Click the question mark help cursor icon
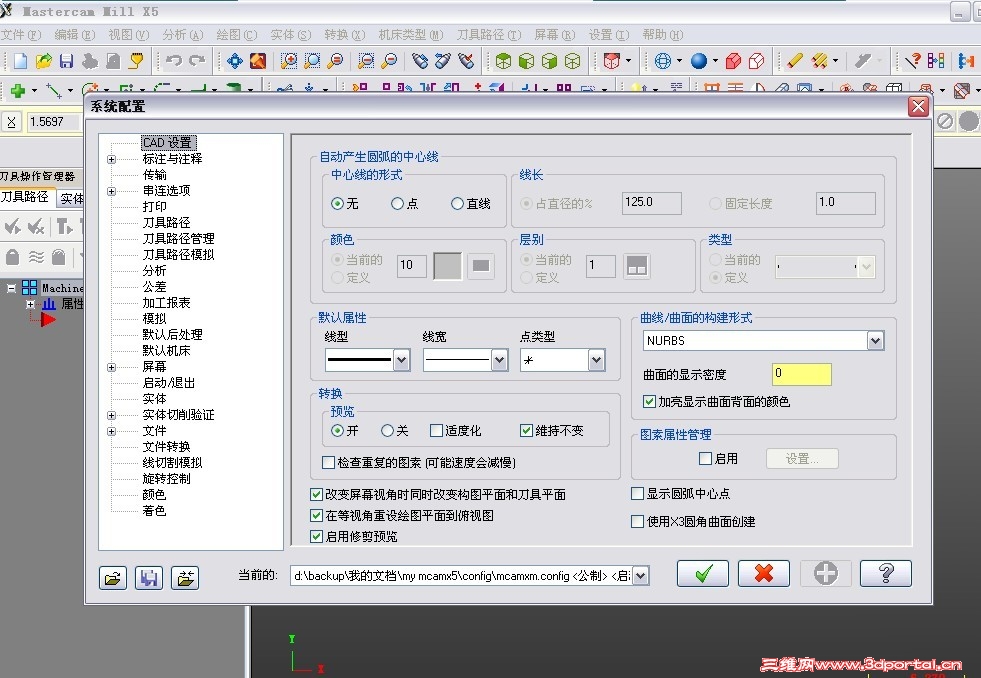Image resolution: width=981 pixels, height=678 pixels. click(x=913, y=61)
